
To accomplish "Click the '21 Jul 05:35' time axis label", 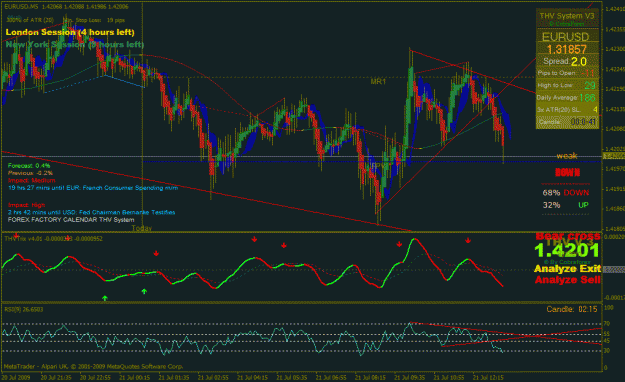I will 292,377.
